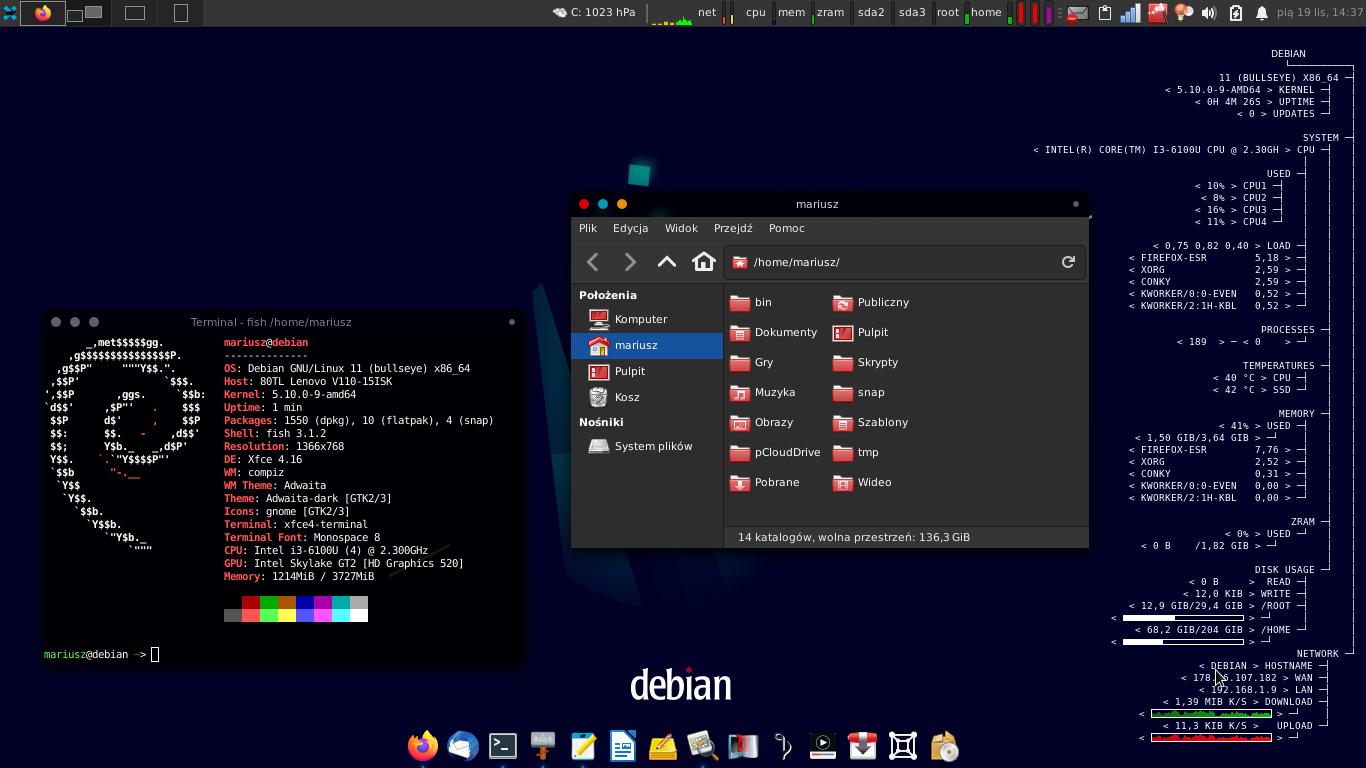Open the e-book reader dock icon
Image resolution: width=1366 pixels, height=768 pixels.
tap(743, 745)
